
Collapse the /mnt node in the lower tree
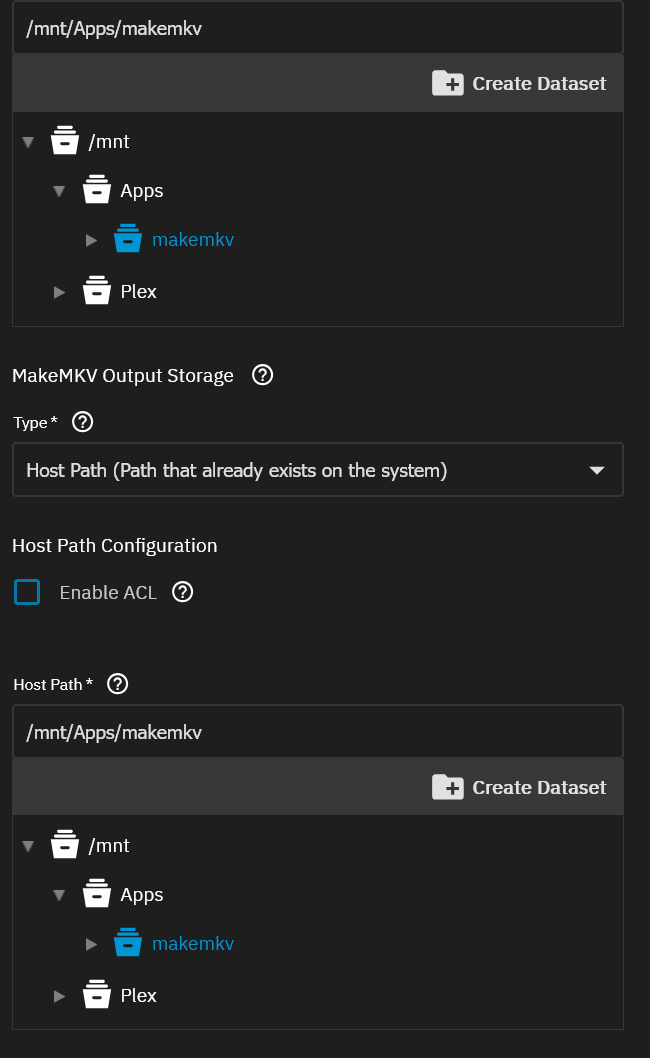click(x=28, y=846)
